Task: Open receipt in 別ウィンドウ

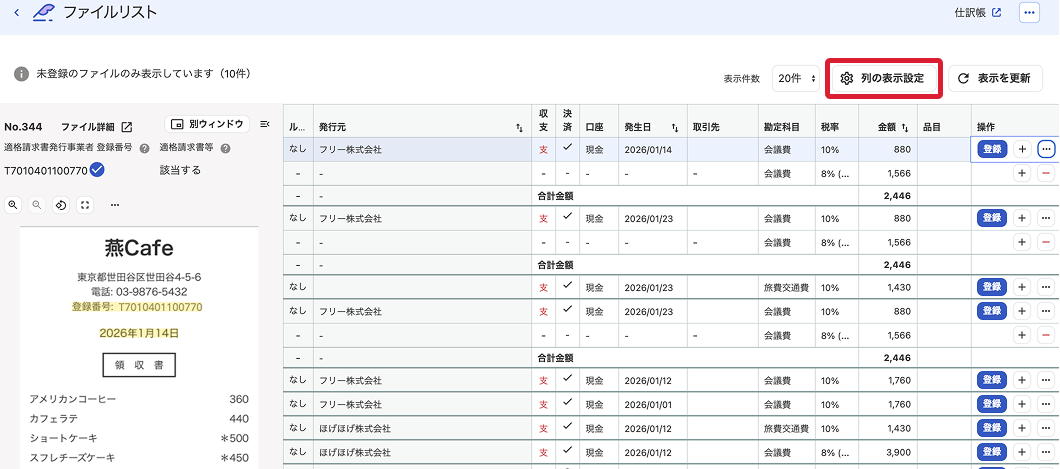Action: tap(207, 124)
